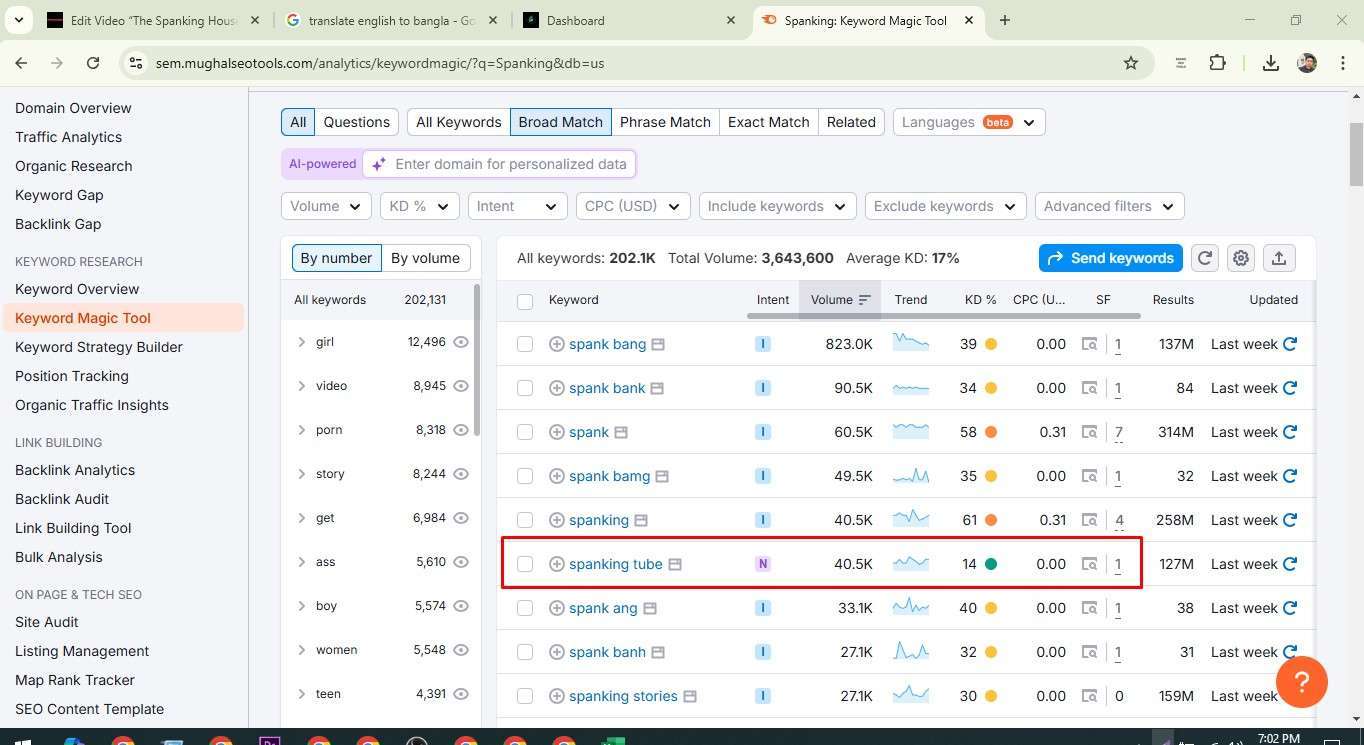This screenshot has height=745, width=1364.
Task: Tick the select-all checkbox in the table header
Action: point(525,300)
